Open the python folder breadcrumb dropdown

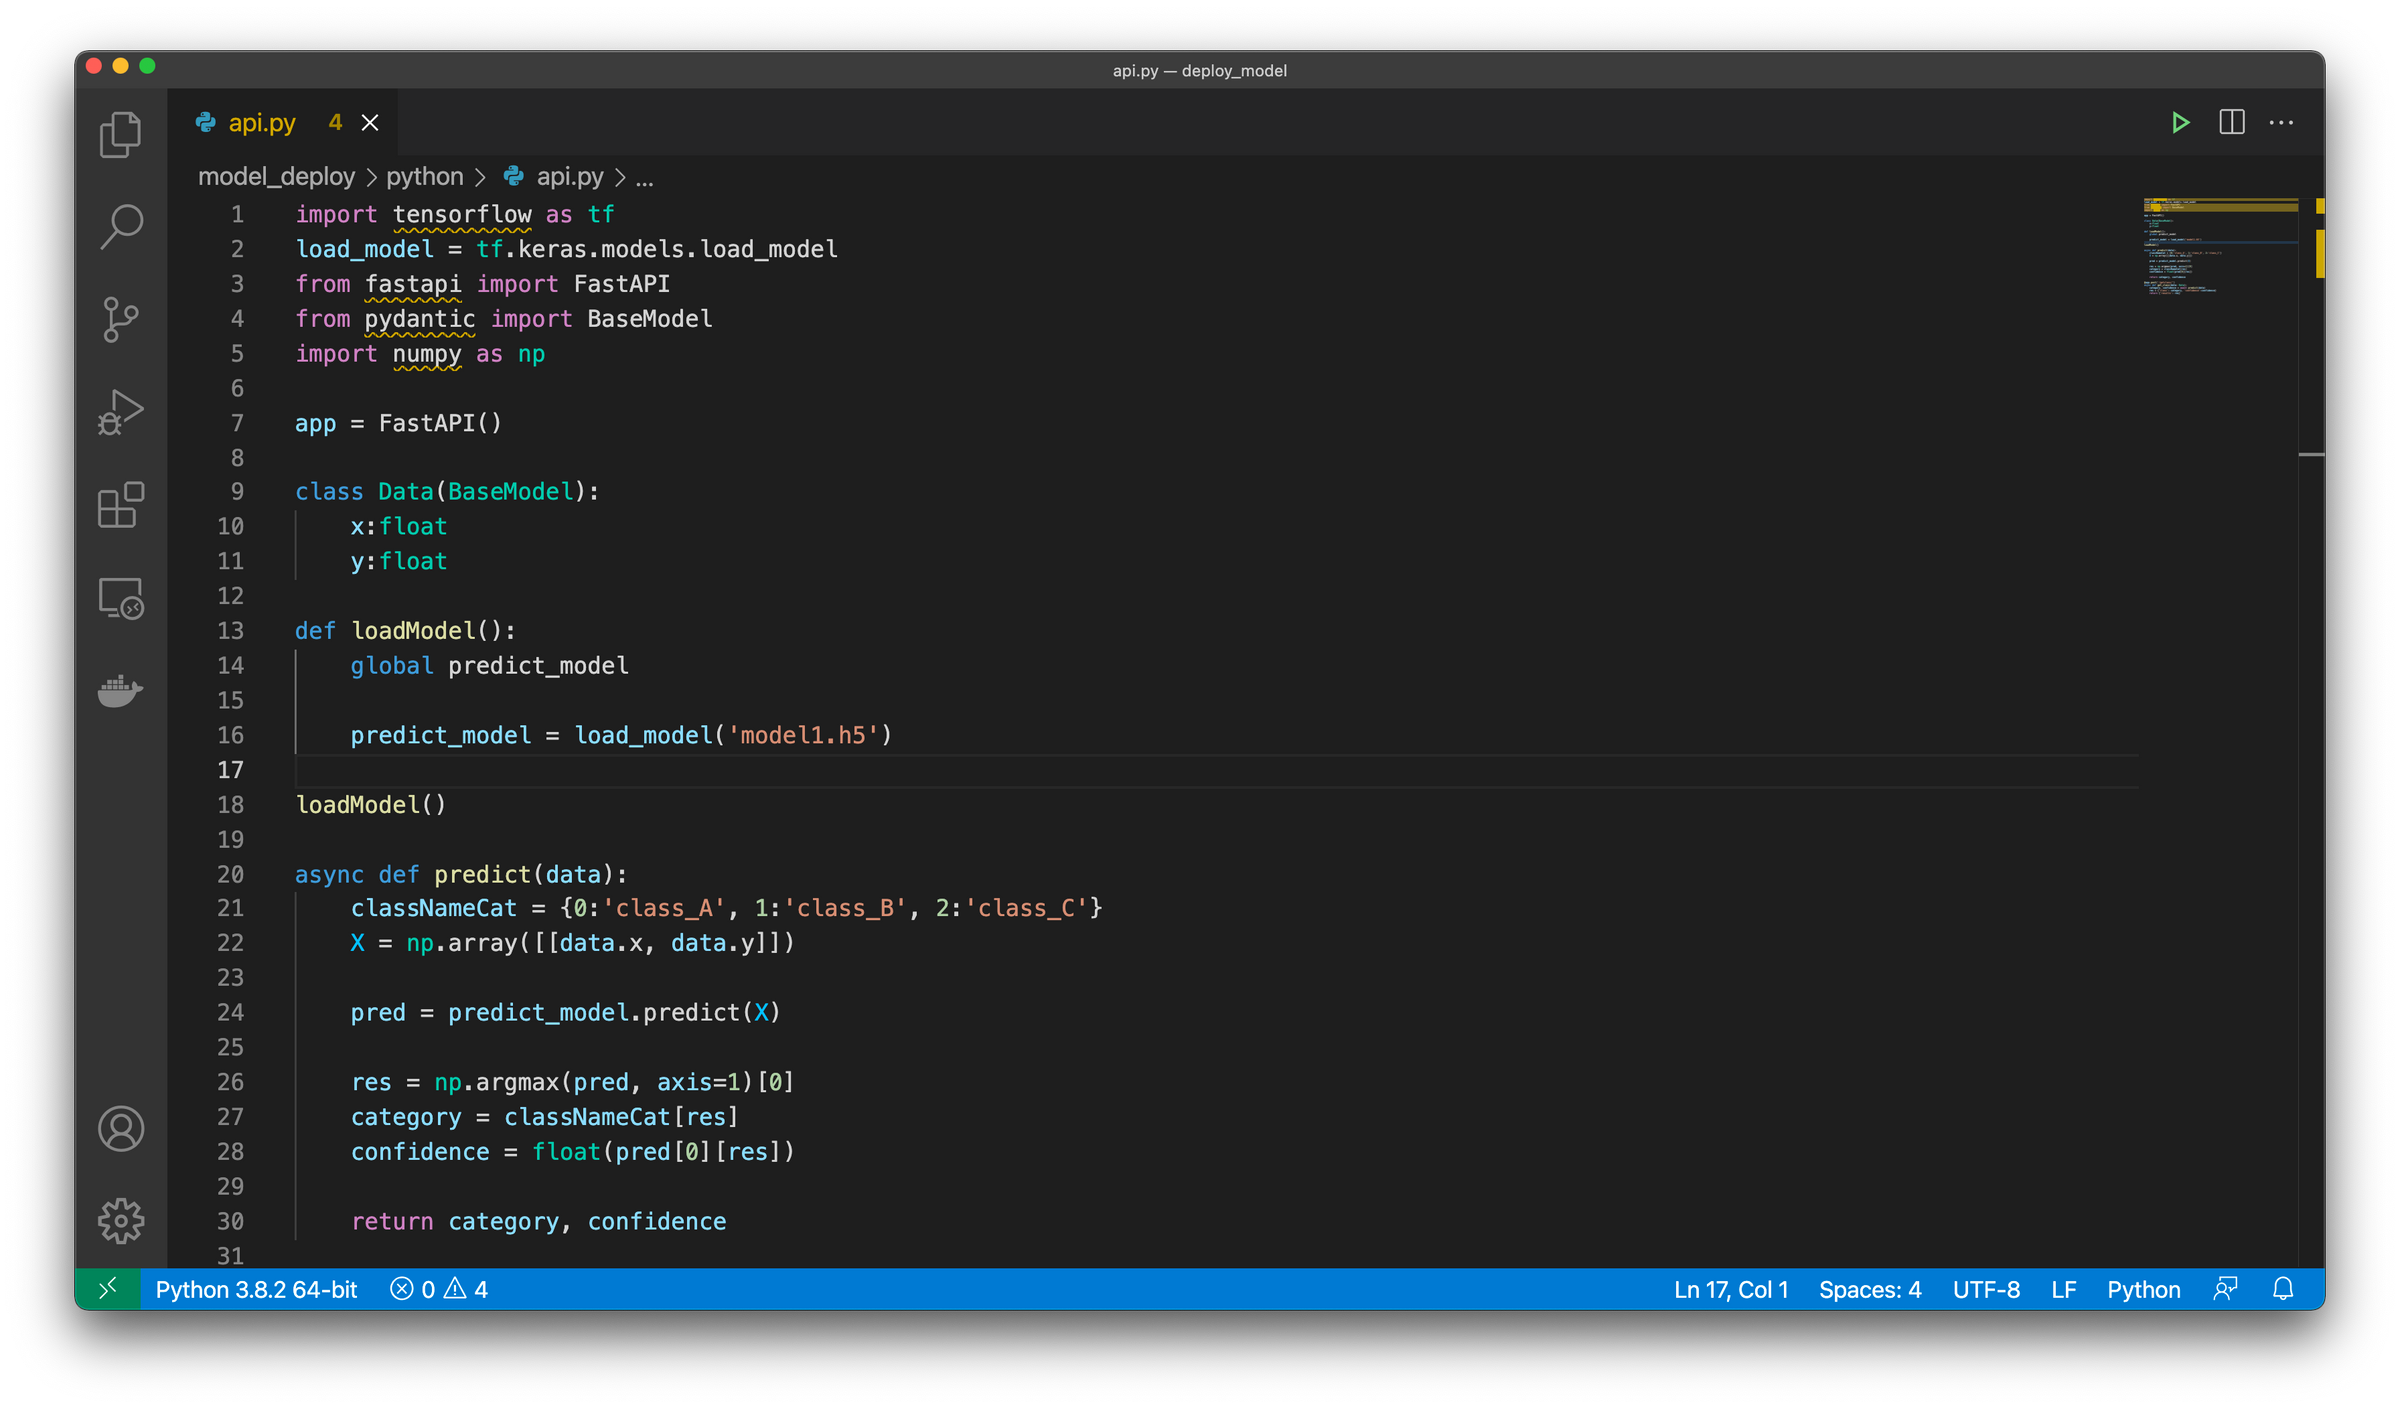point(424,176)
